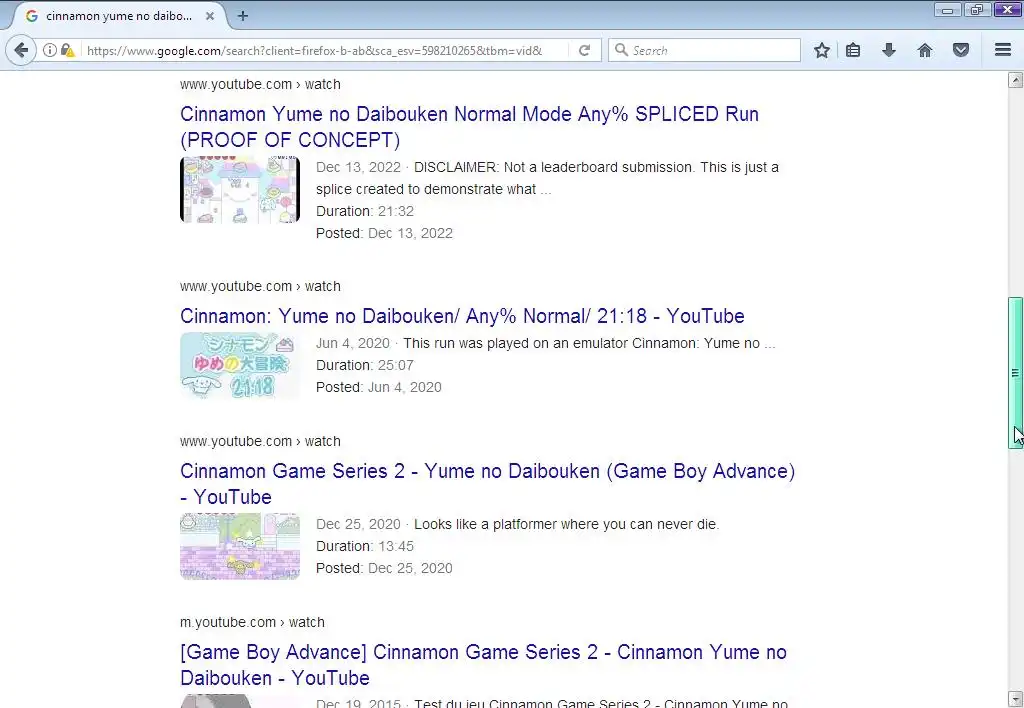Click the green vertical scrollbar thumb
The width and height of the screenshot is (1024, 708).
pyautogui.click(x=1015, y=372)
